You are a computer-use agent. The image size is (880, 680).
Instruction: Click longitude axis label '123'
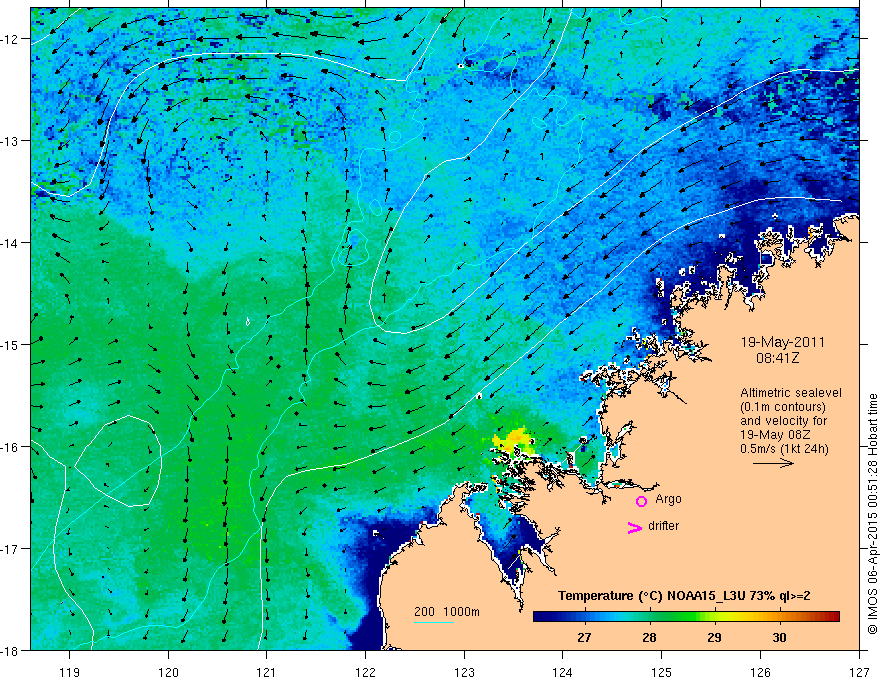pyautogui.click(x=464, y=672)
